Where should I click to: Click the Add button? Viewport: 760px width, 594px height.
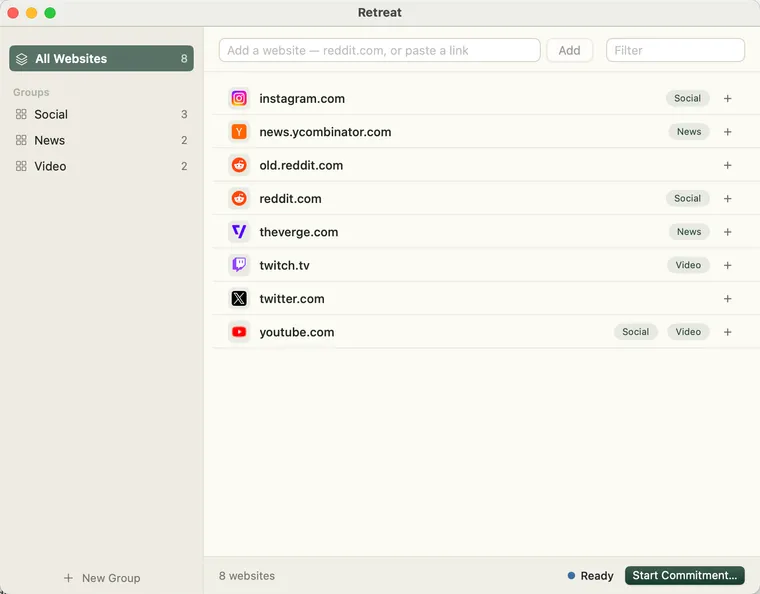(570, 50)
